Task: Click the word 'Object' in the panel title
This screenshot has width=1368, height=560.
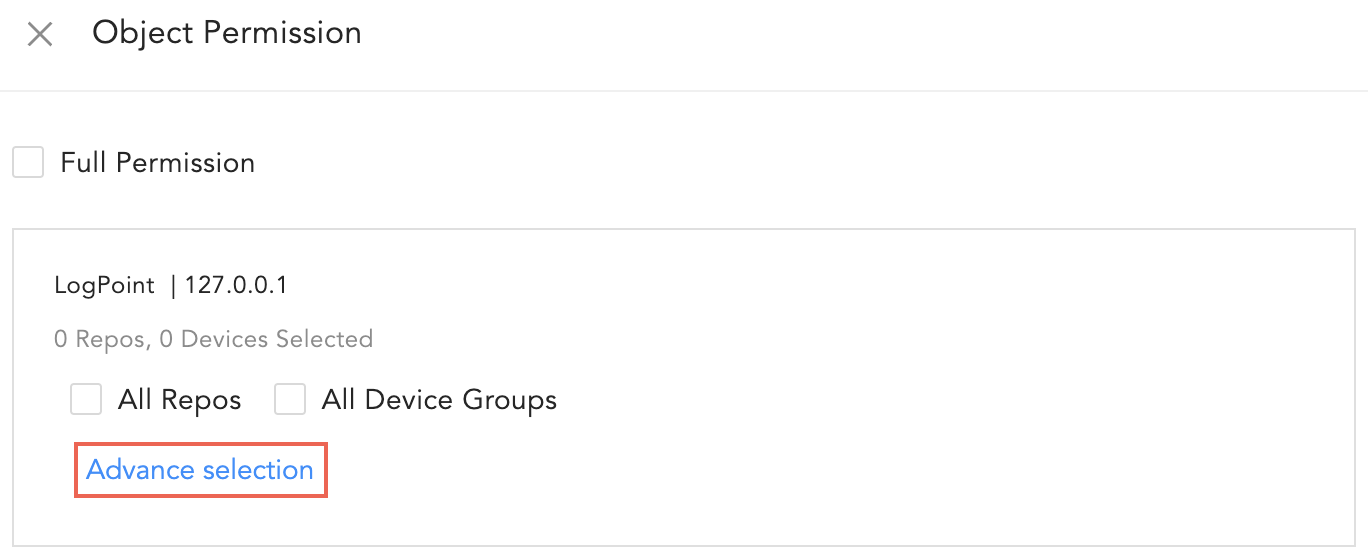Action: (x=142, y=33)
